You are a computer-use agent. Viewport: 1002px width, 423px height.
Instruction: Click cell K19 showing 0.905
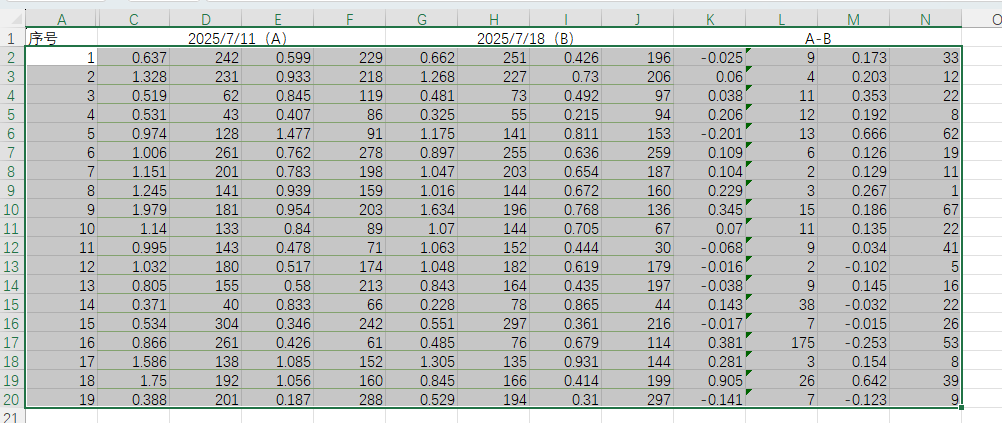(709, 381)
